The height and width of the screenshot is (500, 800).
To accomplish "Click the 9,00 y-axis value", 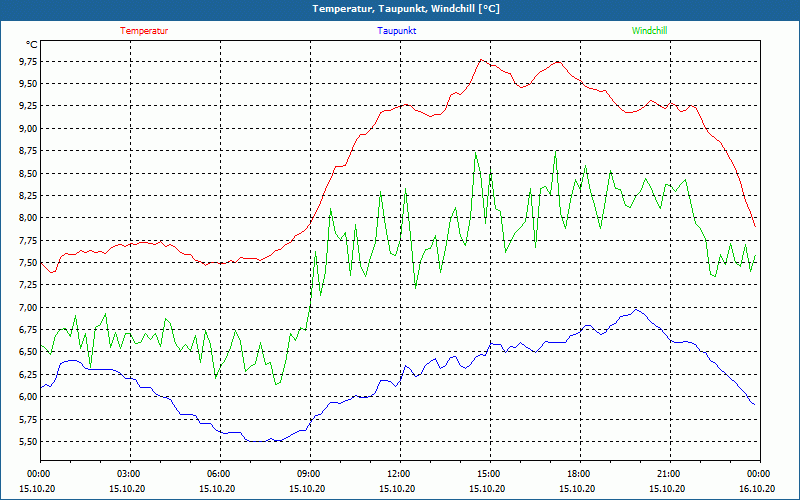I will tap(28, 129).
